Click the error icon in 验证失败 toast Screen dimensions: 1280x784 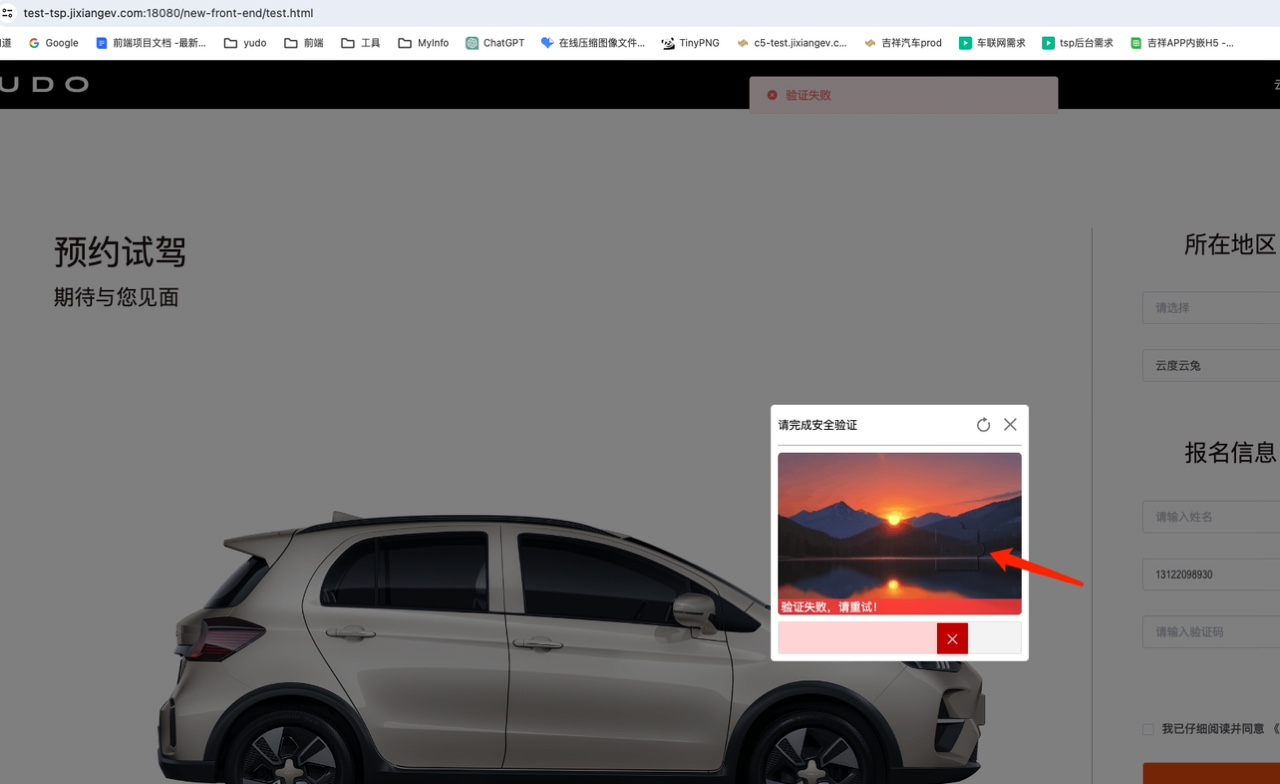(x=772, y=95)
